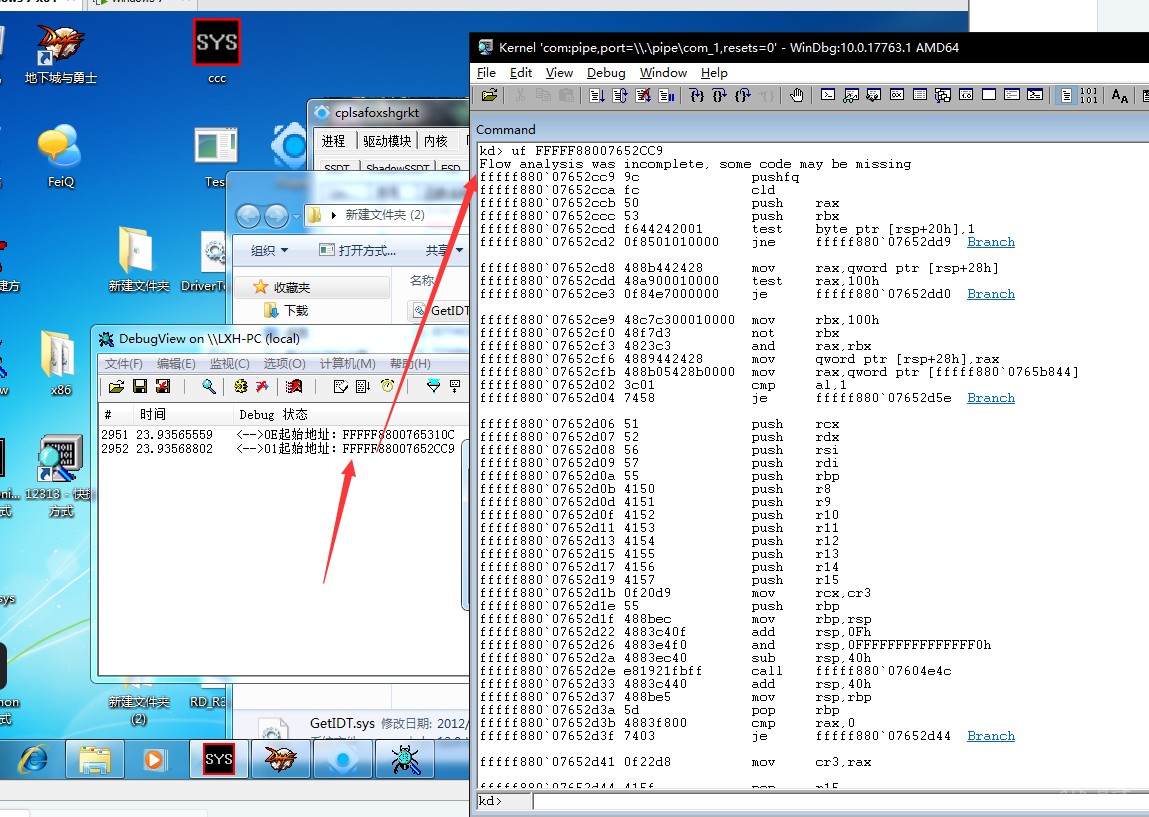
Task: Open the Command window icon in WinDbg toolbar
Action: point(828,95)
